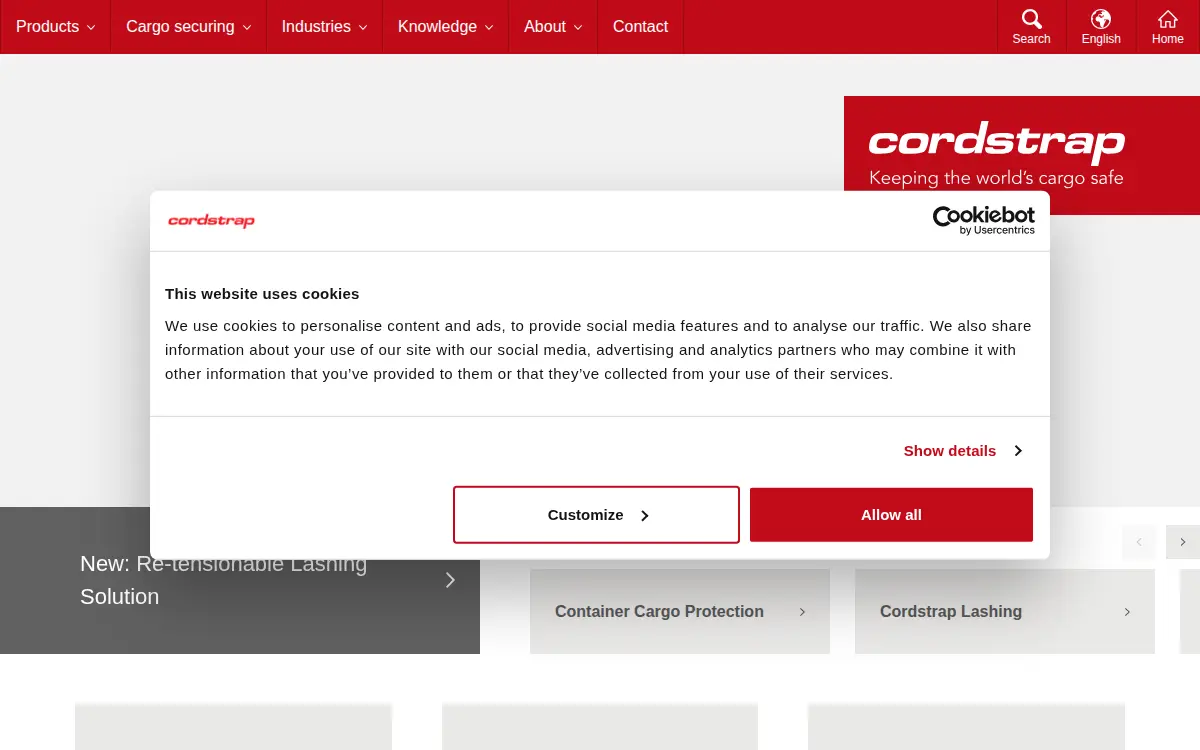This screenshot has width=1200, height=750.
Task: Open New: Re-tensionable Lashing Solution banner
Action: click(240, 580)
